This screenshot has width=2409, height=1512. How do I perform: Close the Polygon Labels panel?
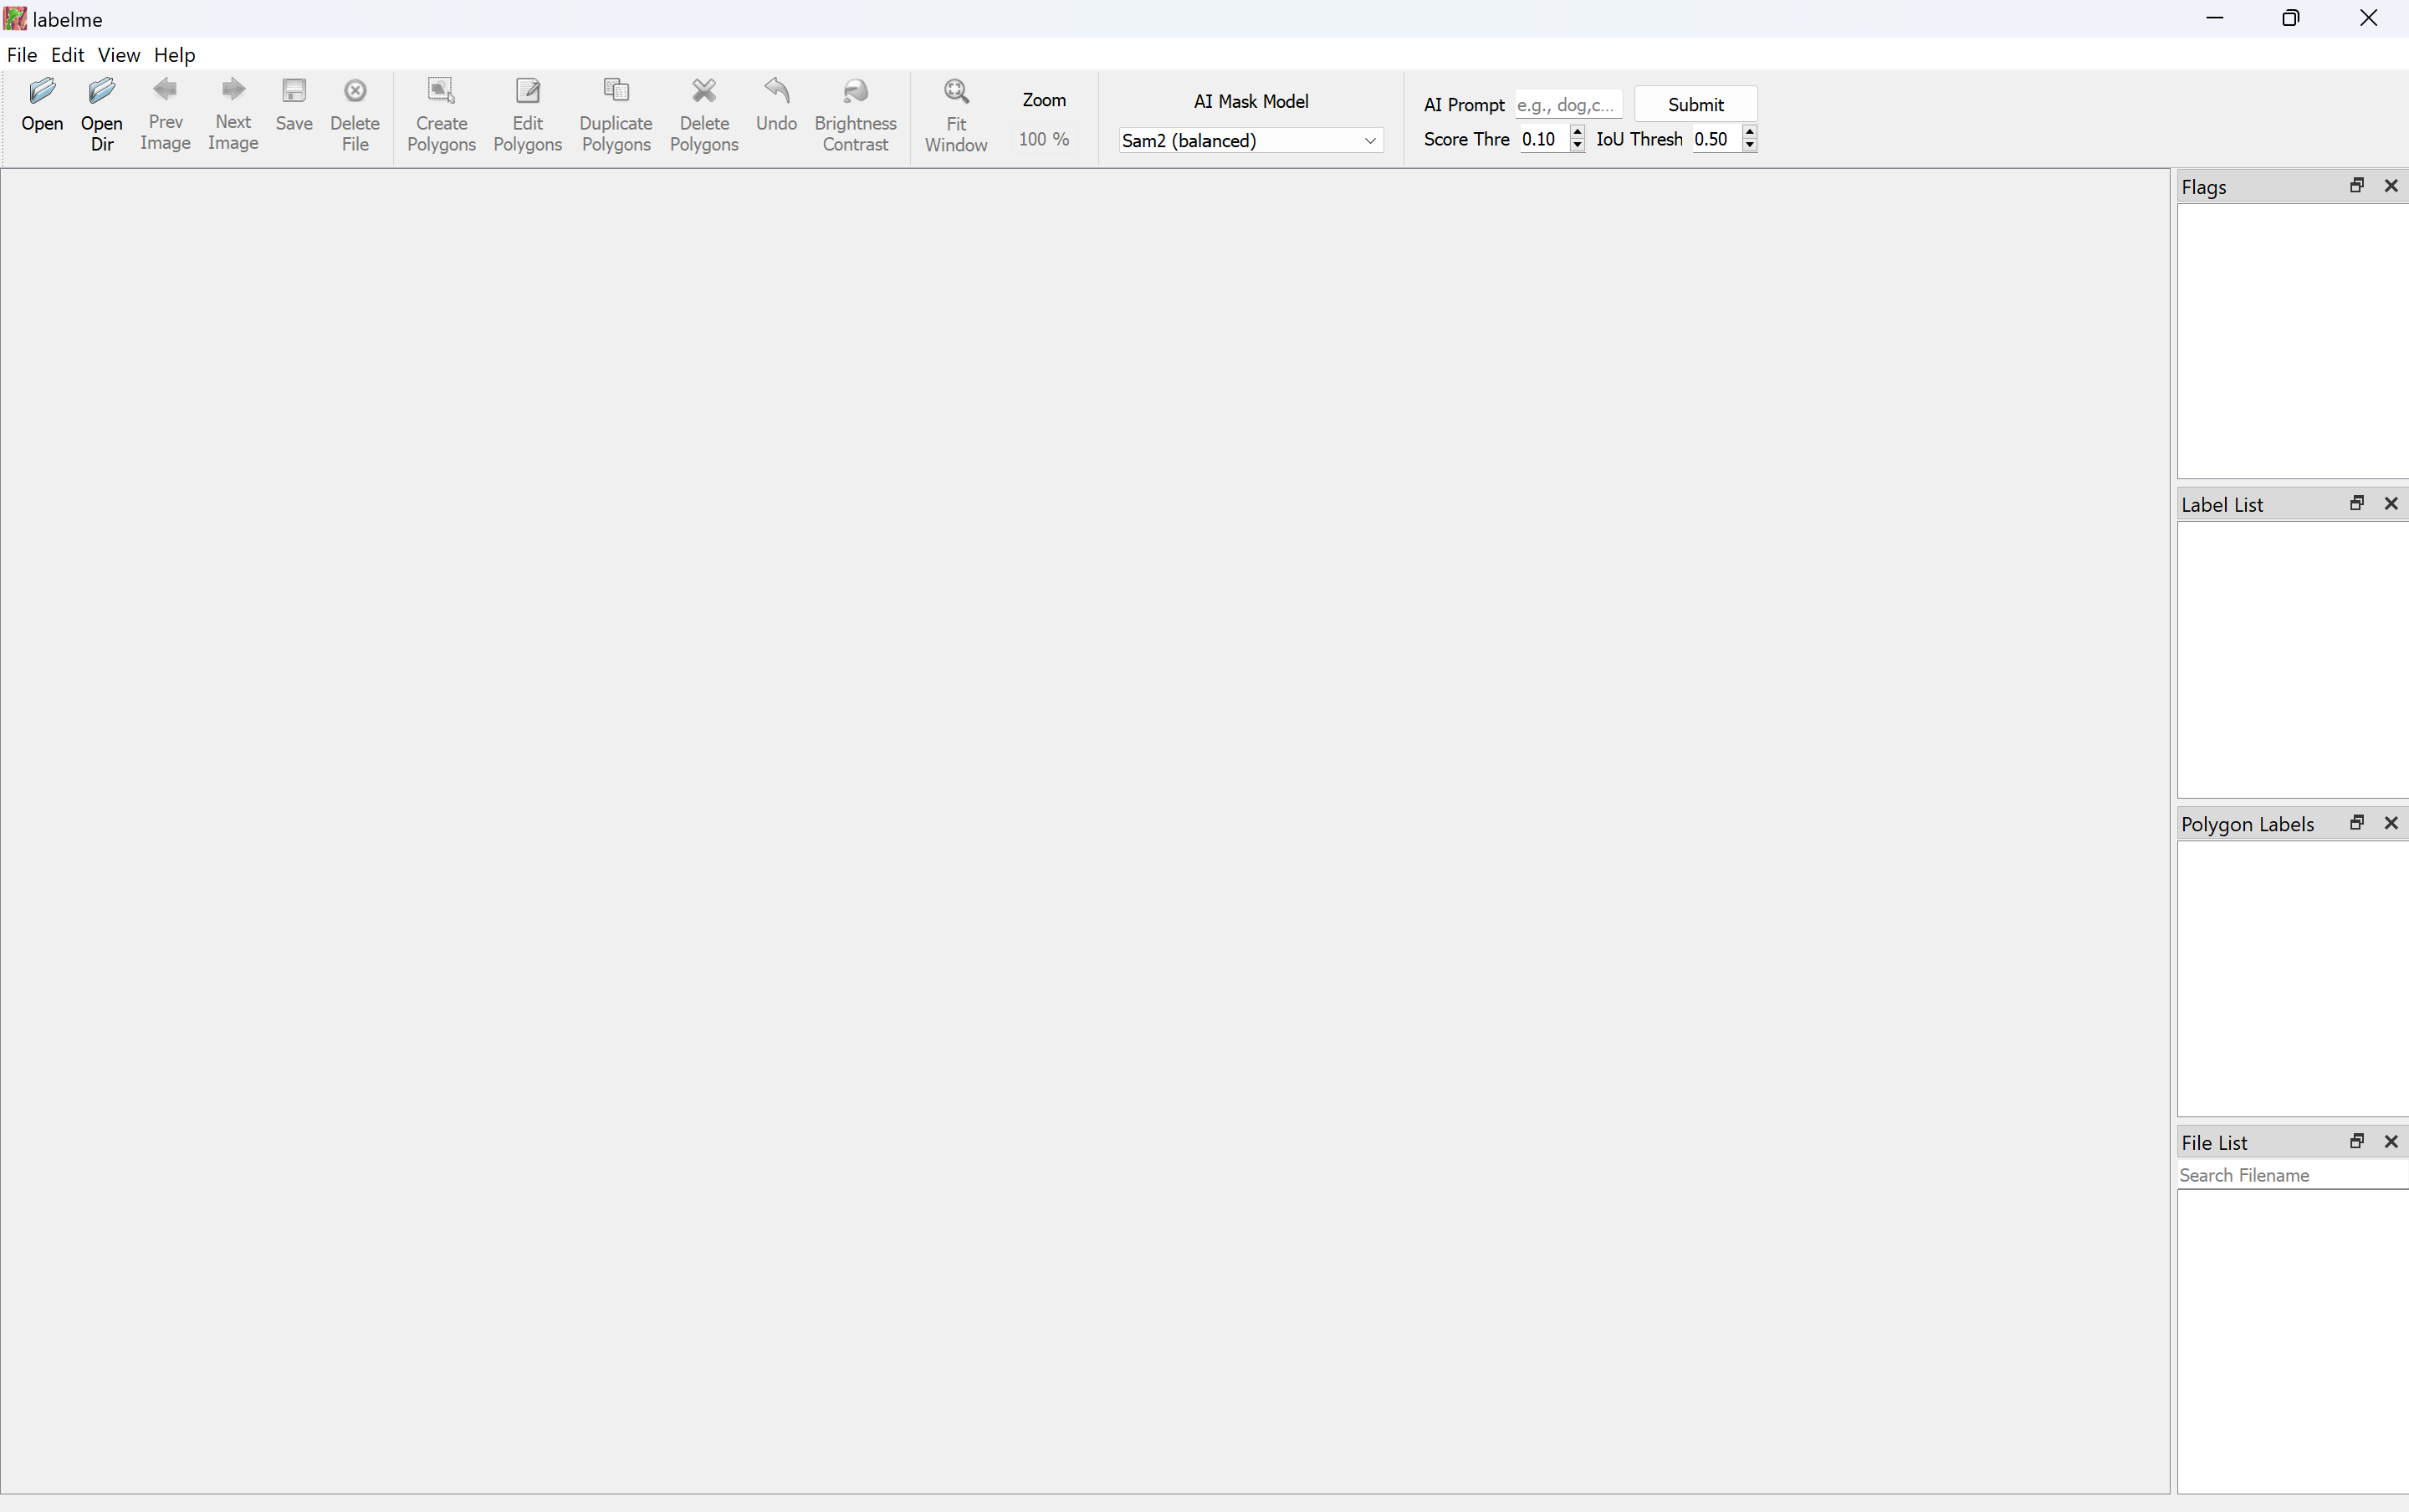[2391, 823]
